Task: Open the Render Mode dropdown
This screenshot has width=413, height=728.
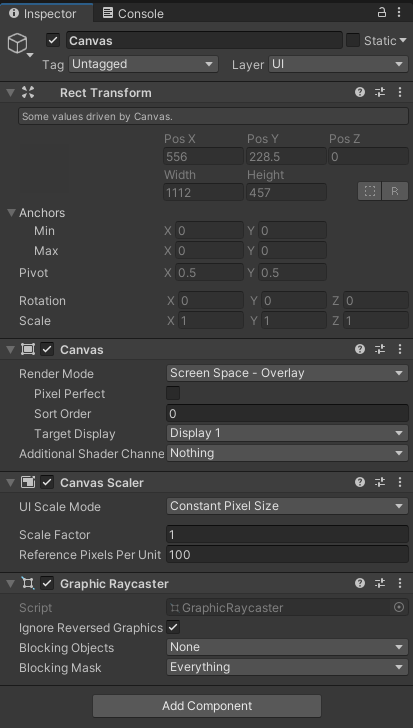Action: coord(287,373)
